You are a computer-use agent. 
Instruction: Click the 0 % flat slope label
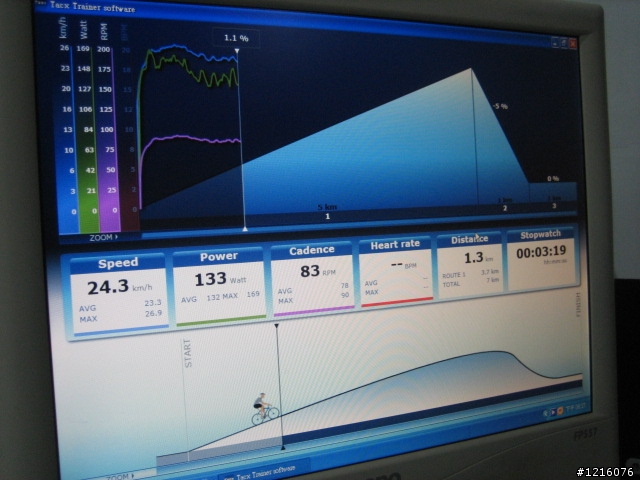coord(553,178)
